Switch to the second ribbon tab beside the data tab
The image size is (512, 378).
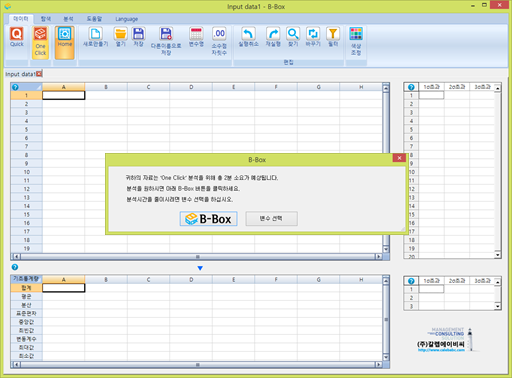46,19
